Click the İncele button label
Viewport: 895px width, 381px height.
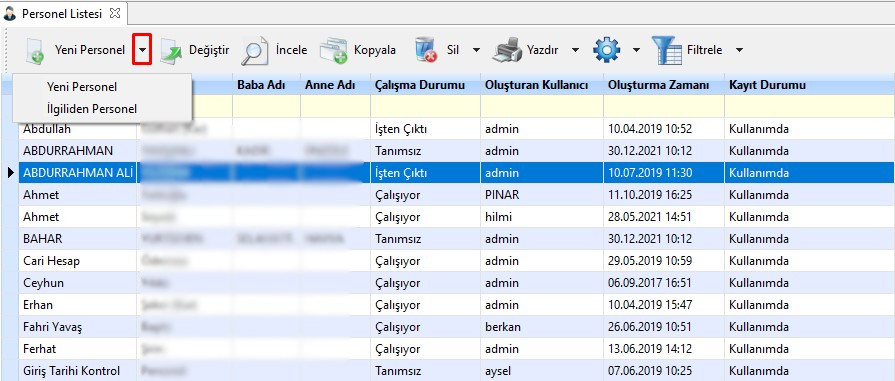click(291, 50)
